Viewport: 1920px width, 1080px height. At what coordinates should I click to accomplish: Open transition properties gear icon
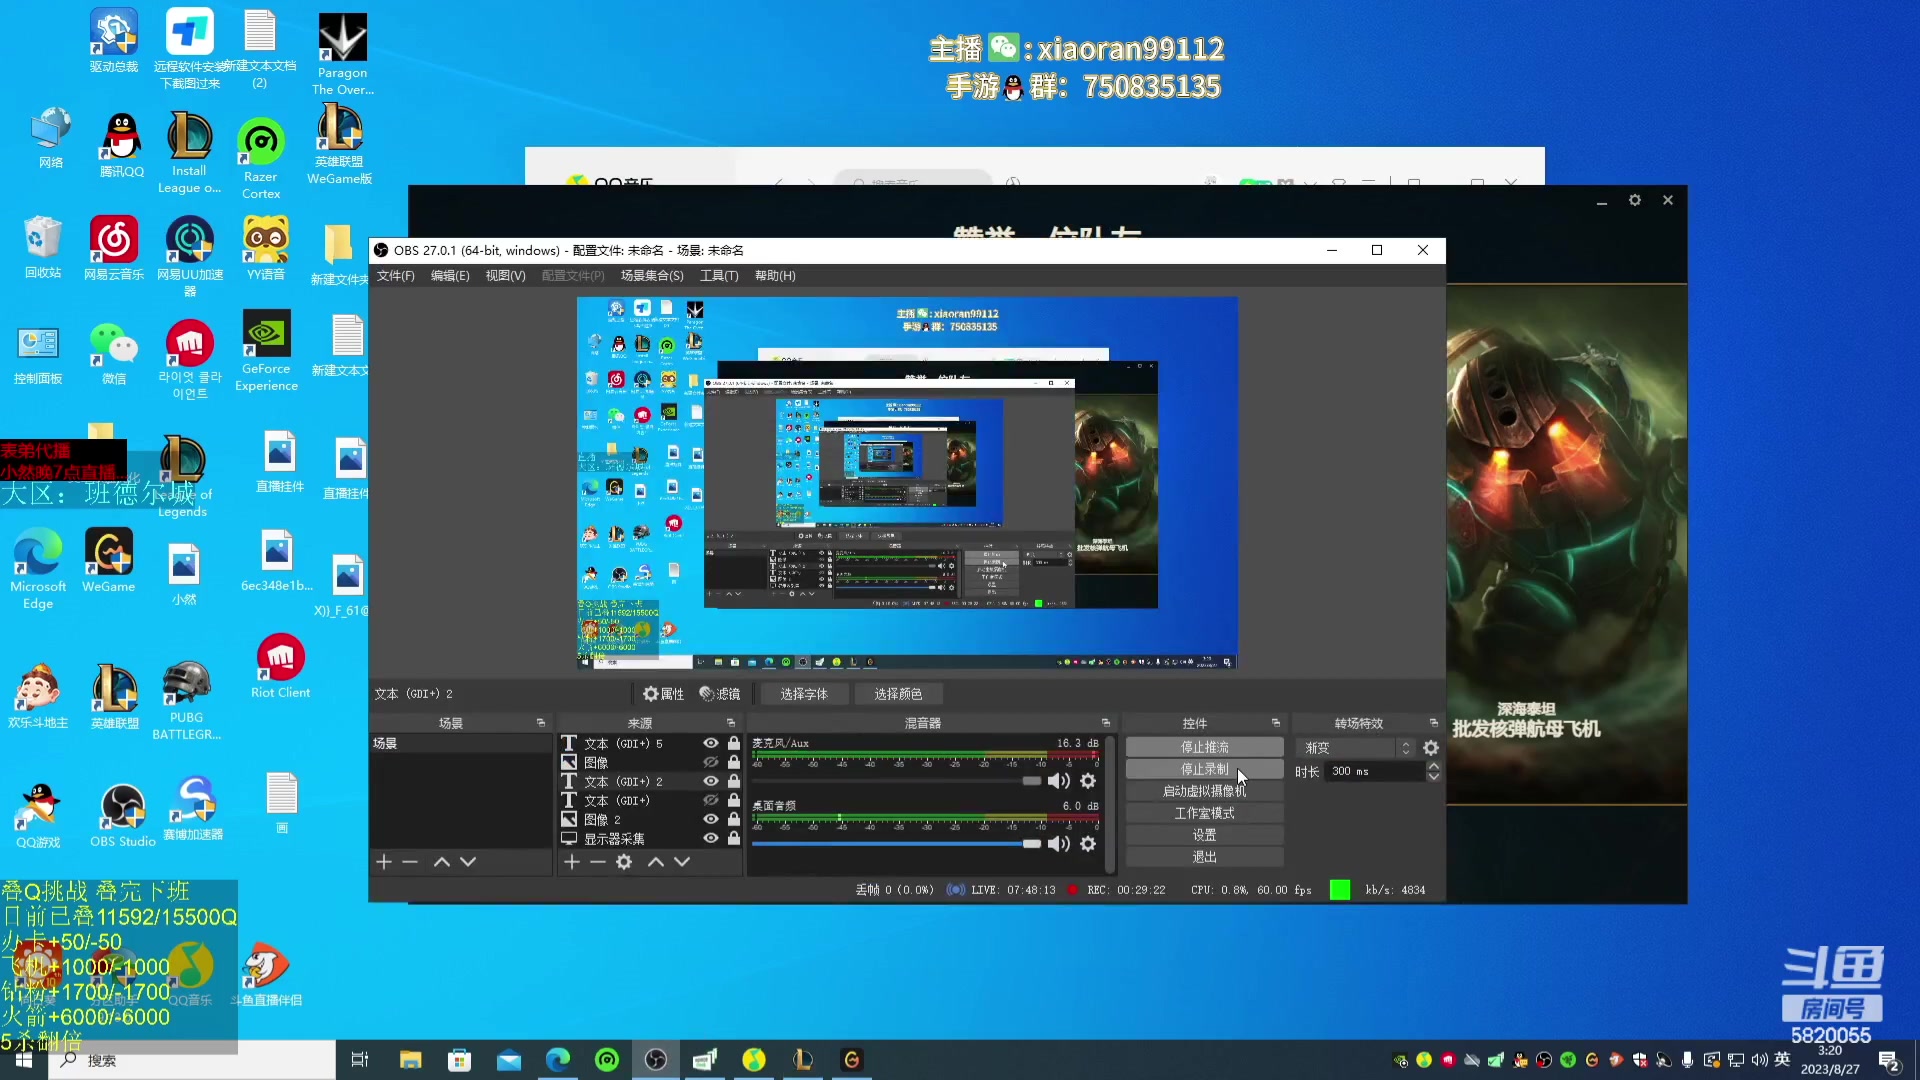pyautogui.click(x=1431, y=748)
